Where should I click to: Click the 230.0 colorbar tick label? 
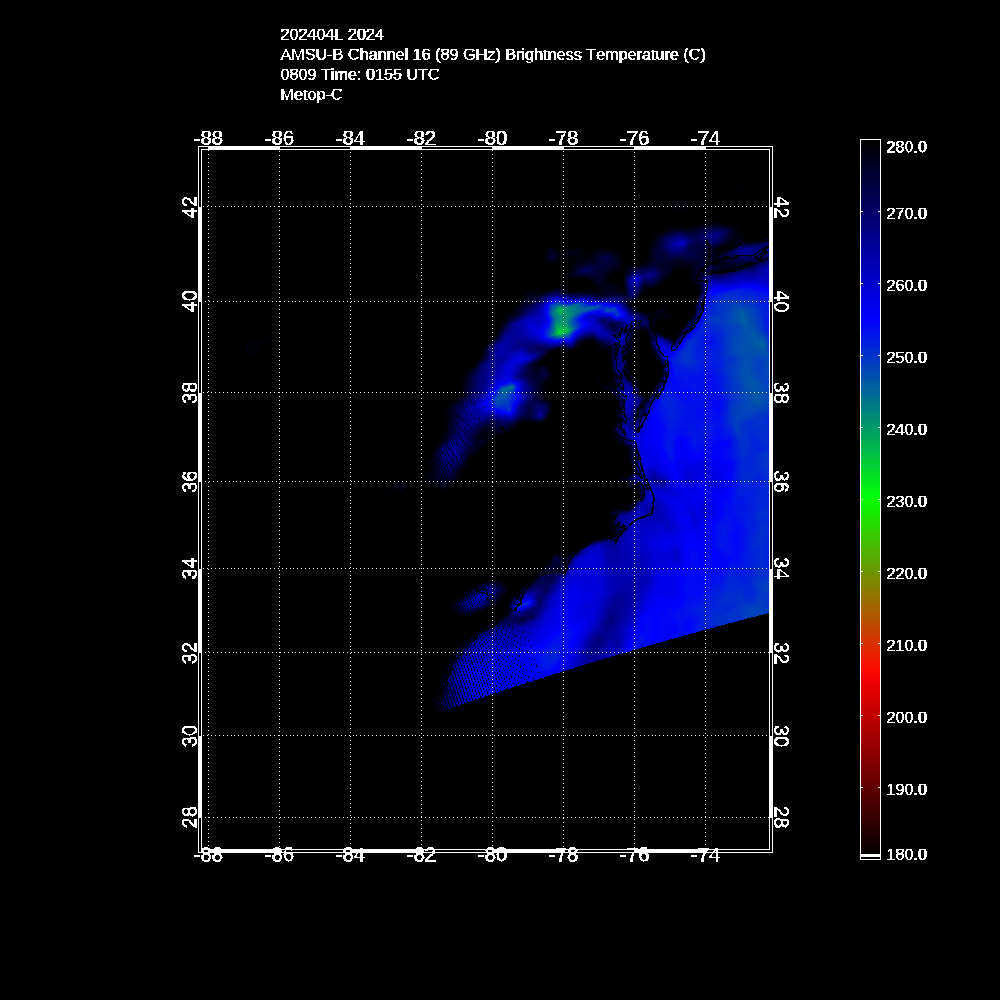coord(907,501)
